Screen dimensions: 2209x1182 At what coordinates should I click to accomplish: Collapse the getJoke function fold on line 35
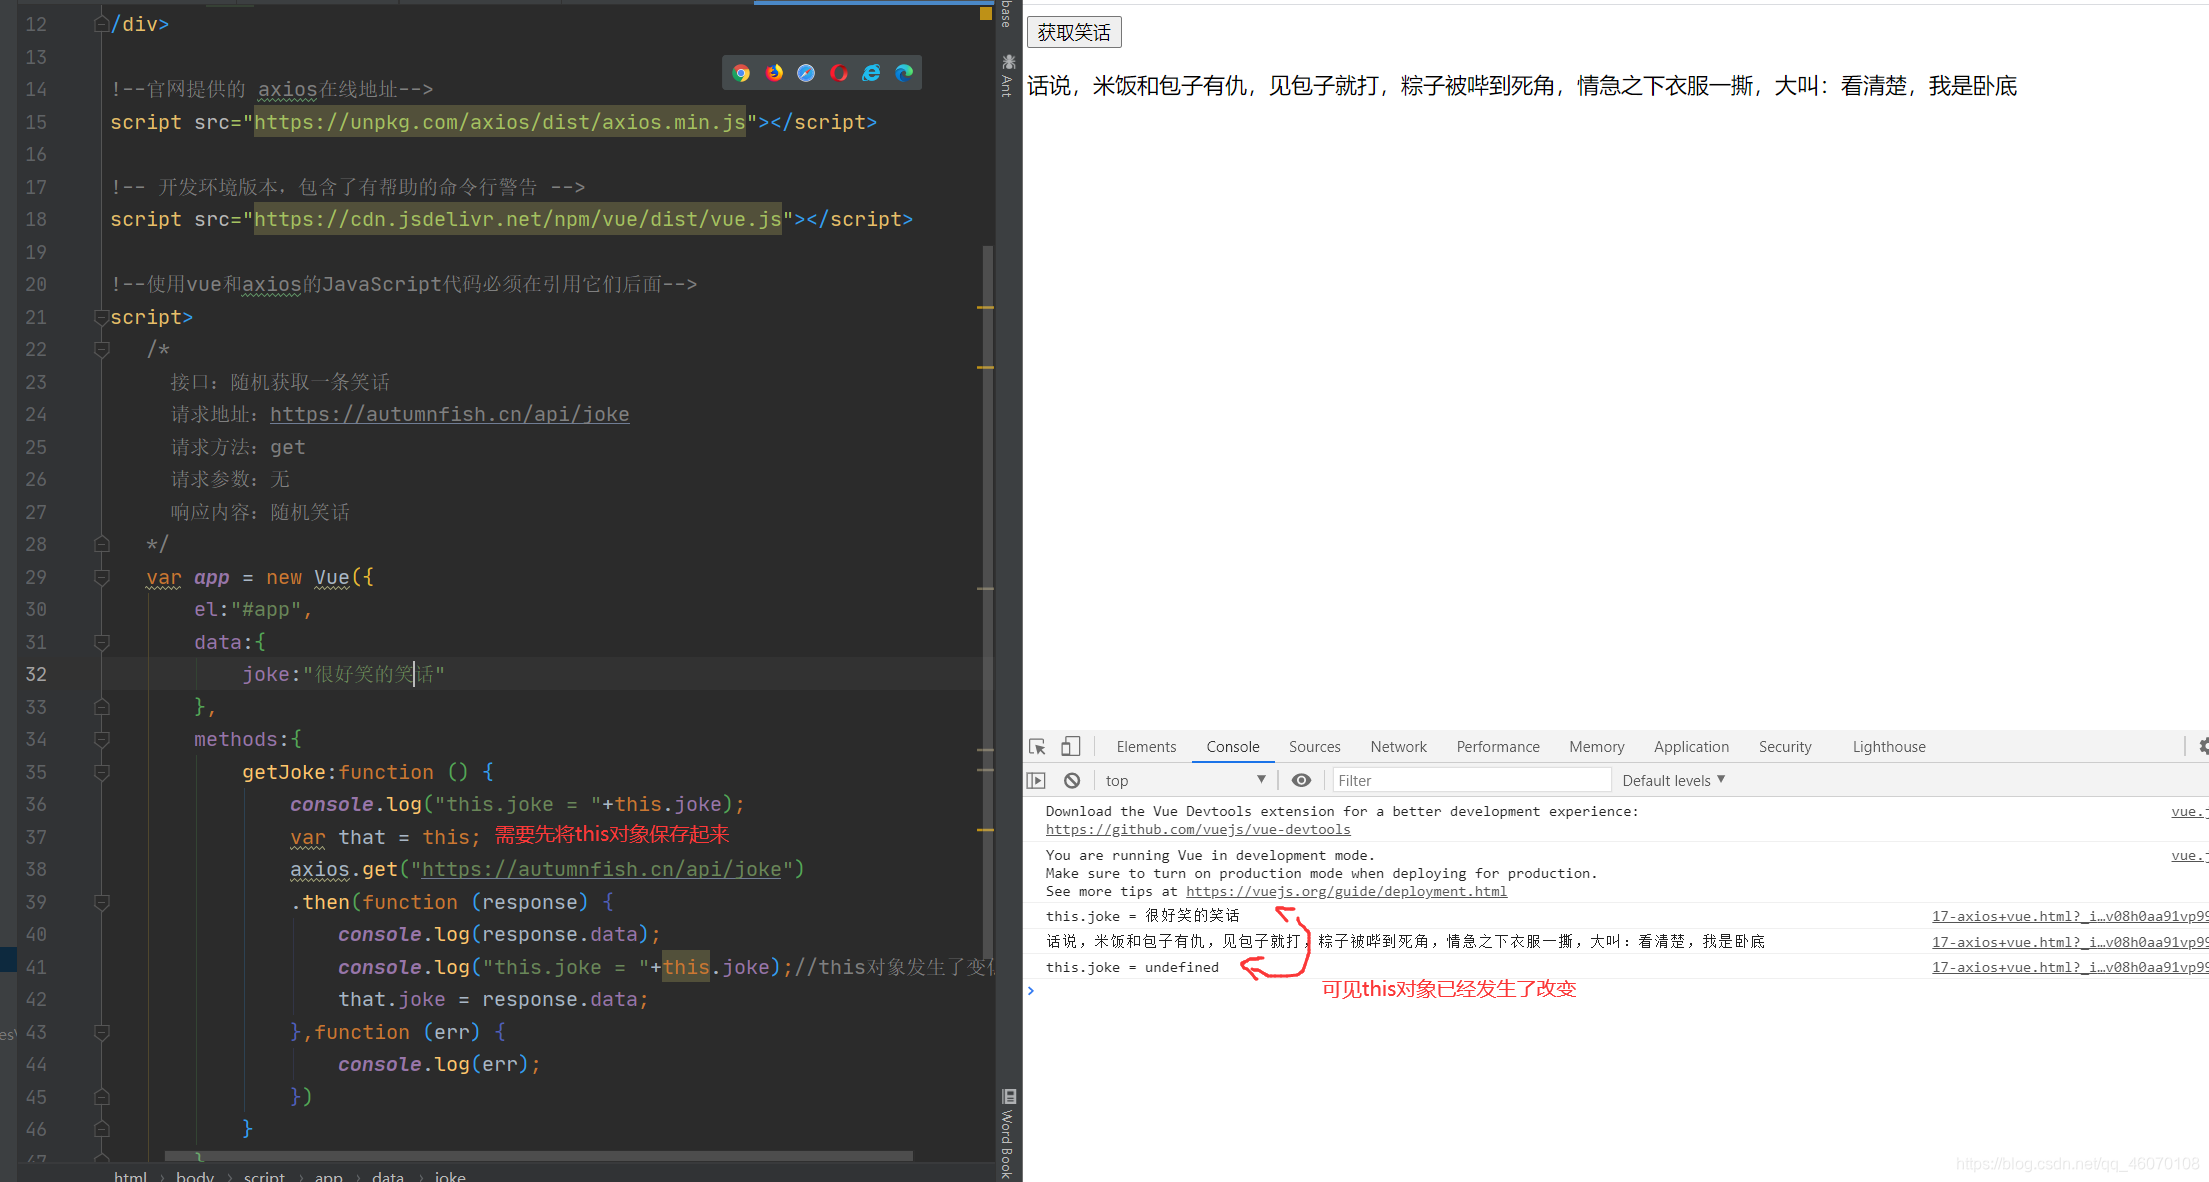pos(101,772)
